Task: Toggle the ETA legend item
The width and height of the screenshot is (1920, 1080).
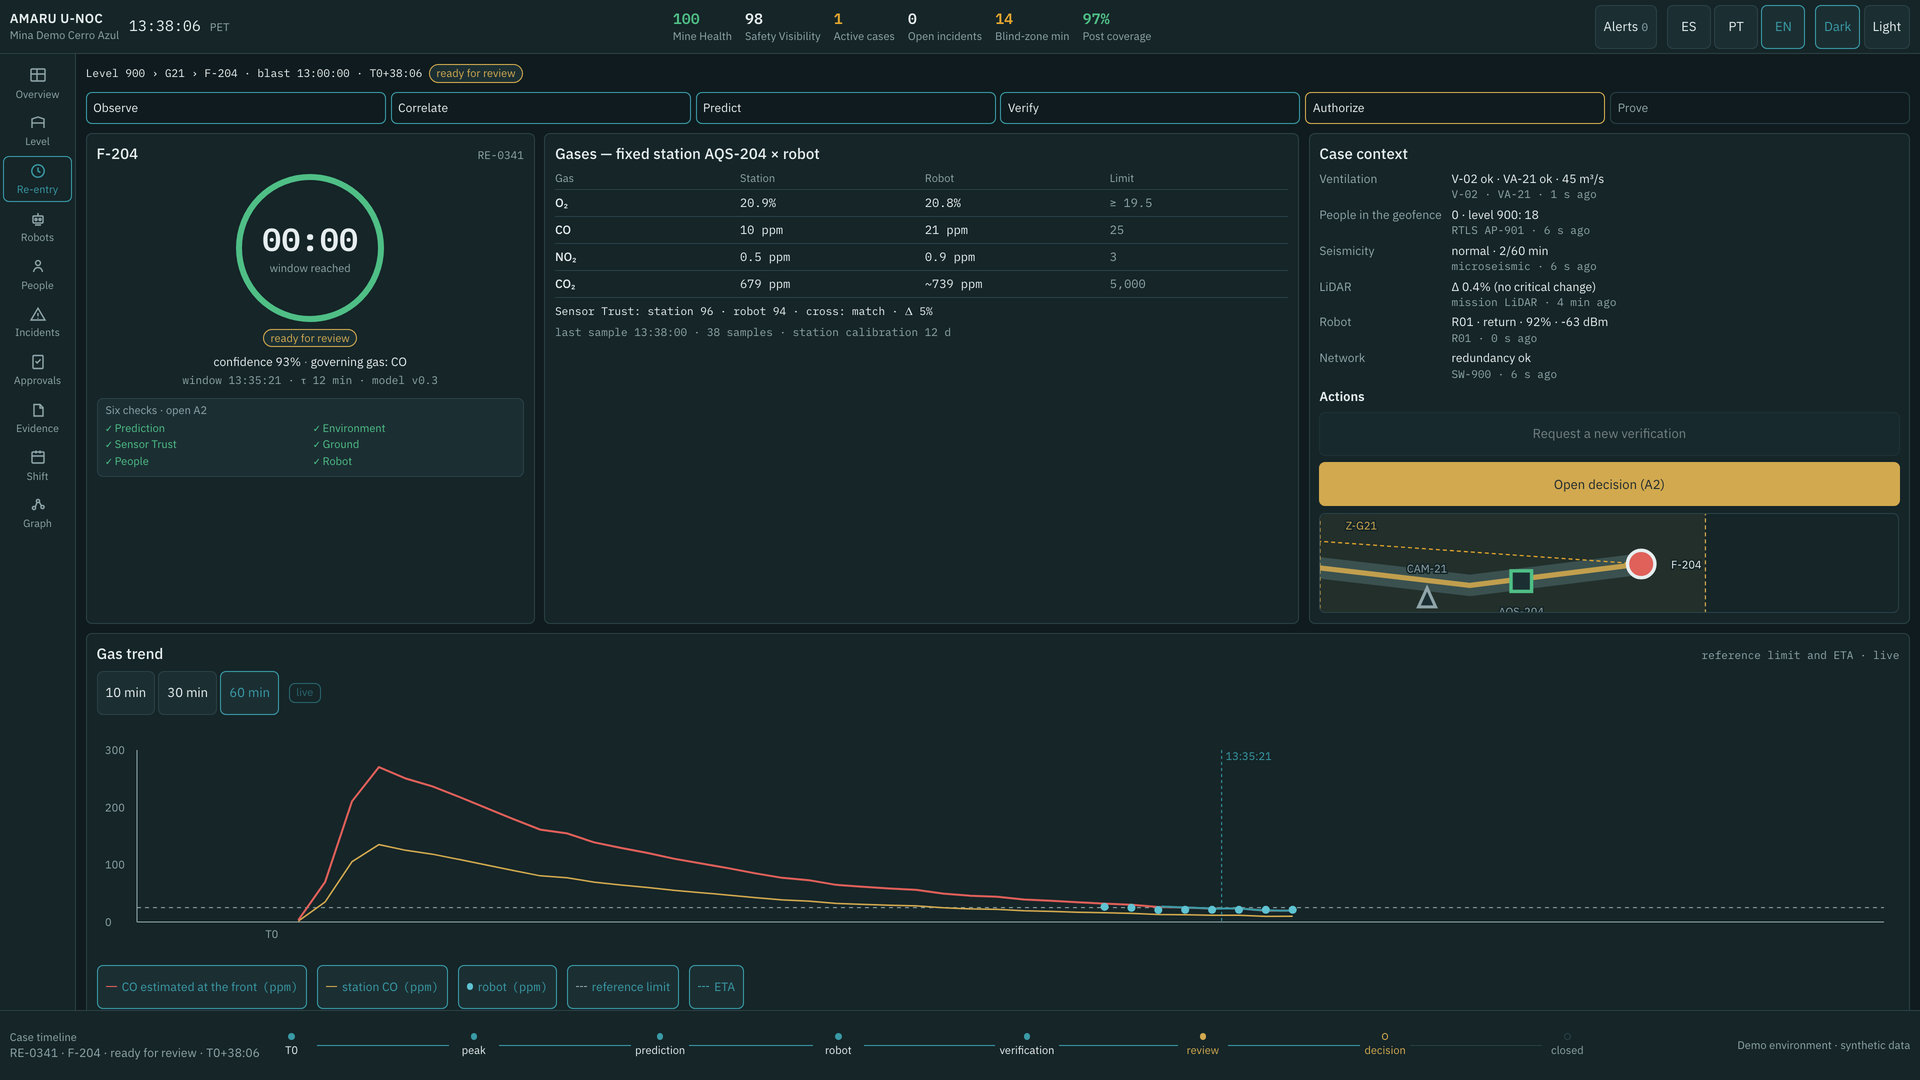Action: [x=716, y=987]
